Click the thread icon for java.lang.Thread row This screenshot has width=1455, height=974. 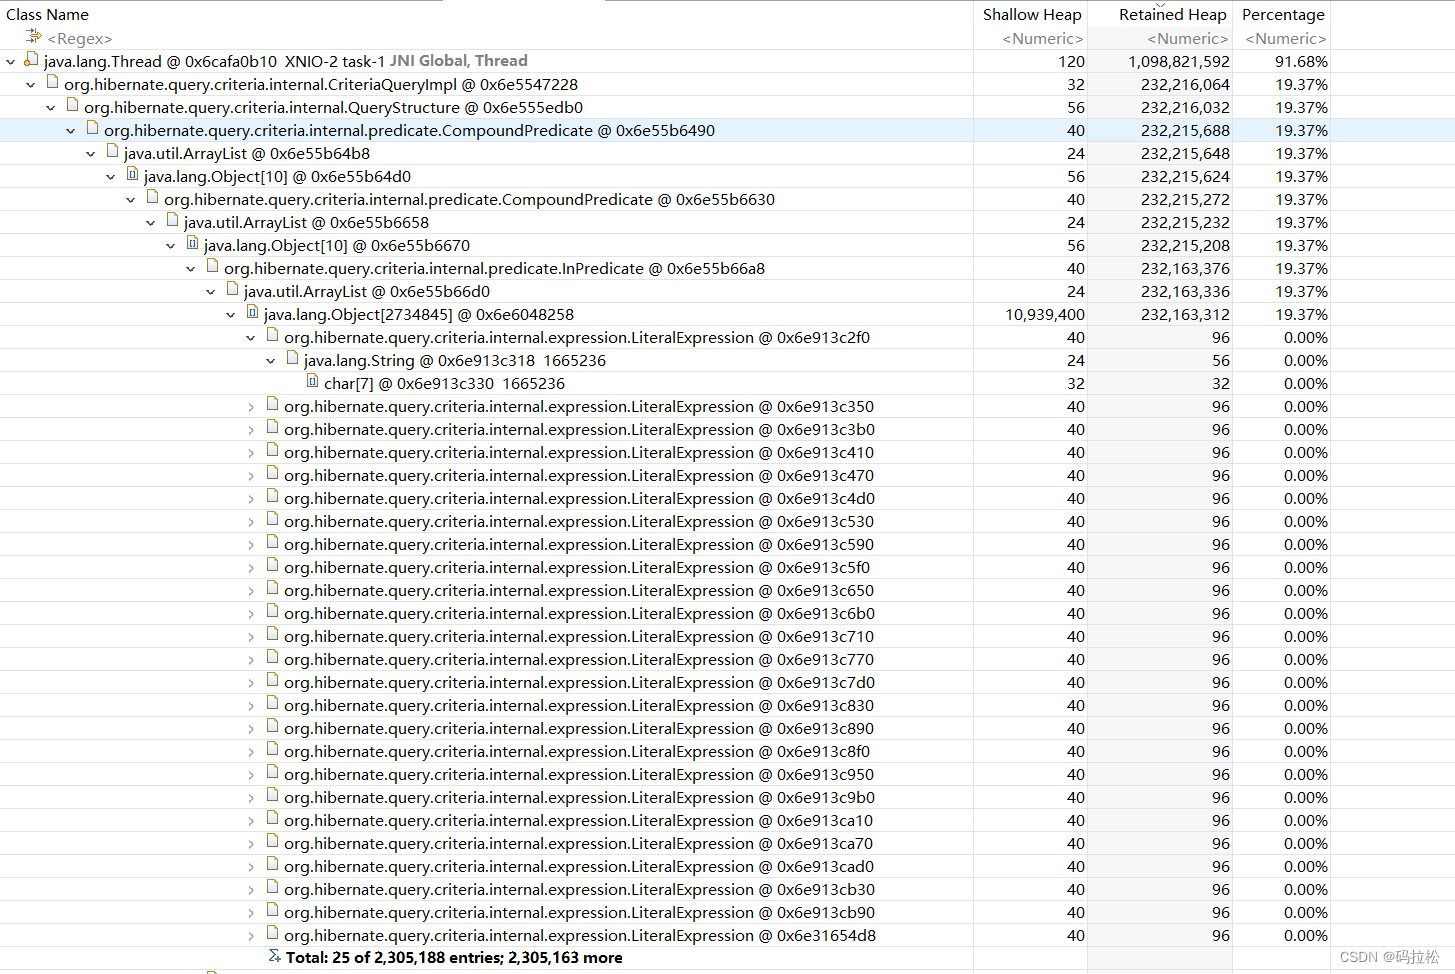[31, 60]
